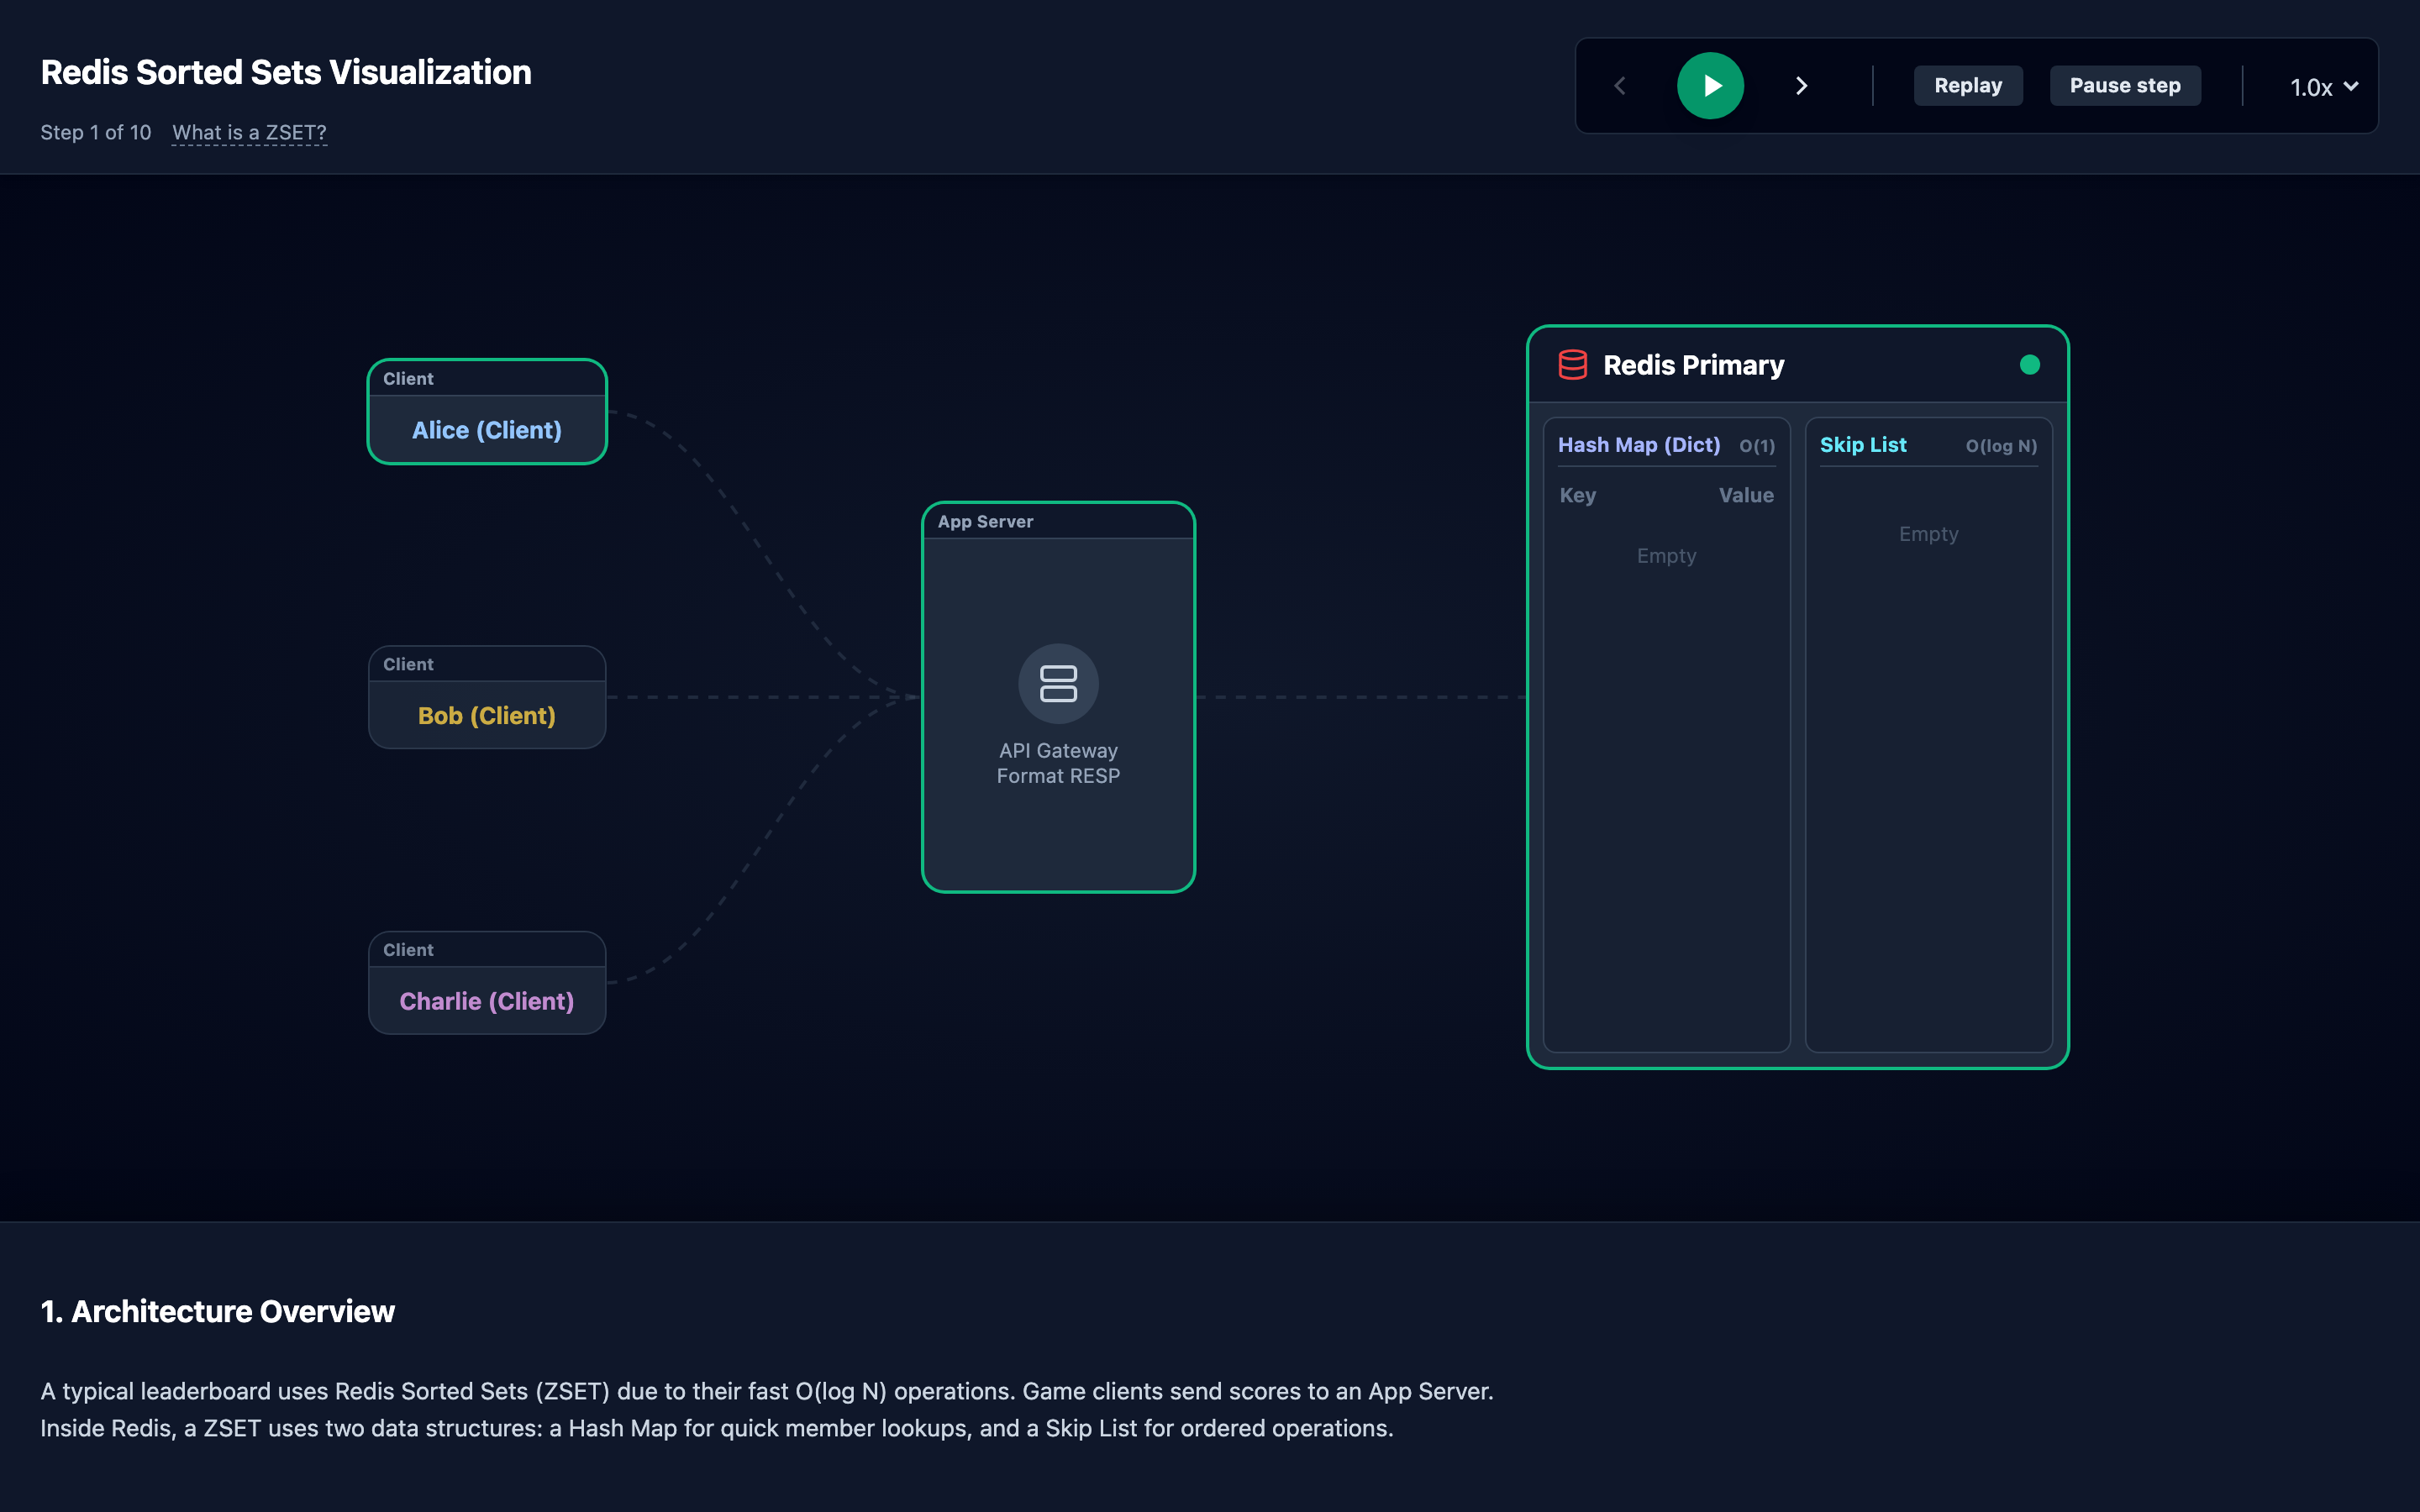
Task: Click the API Gateway server icon
Action: pos(1058,684)
